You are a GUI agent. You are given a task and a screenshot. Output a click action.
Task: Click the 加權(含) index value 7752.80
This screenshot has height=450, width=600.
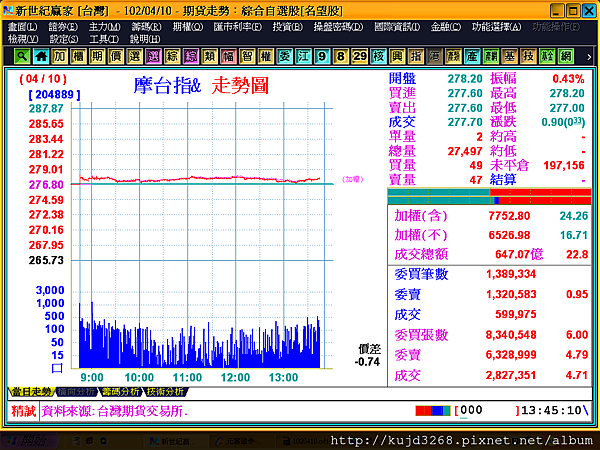click(509, 216)
